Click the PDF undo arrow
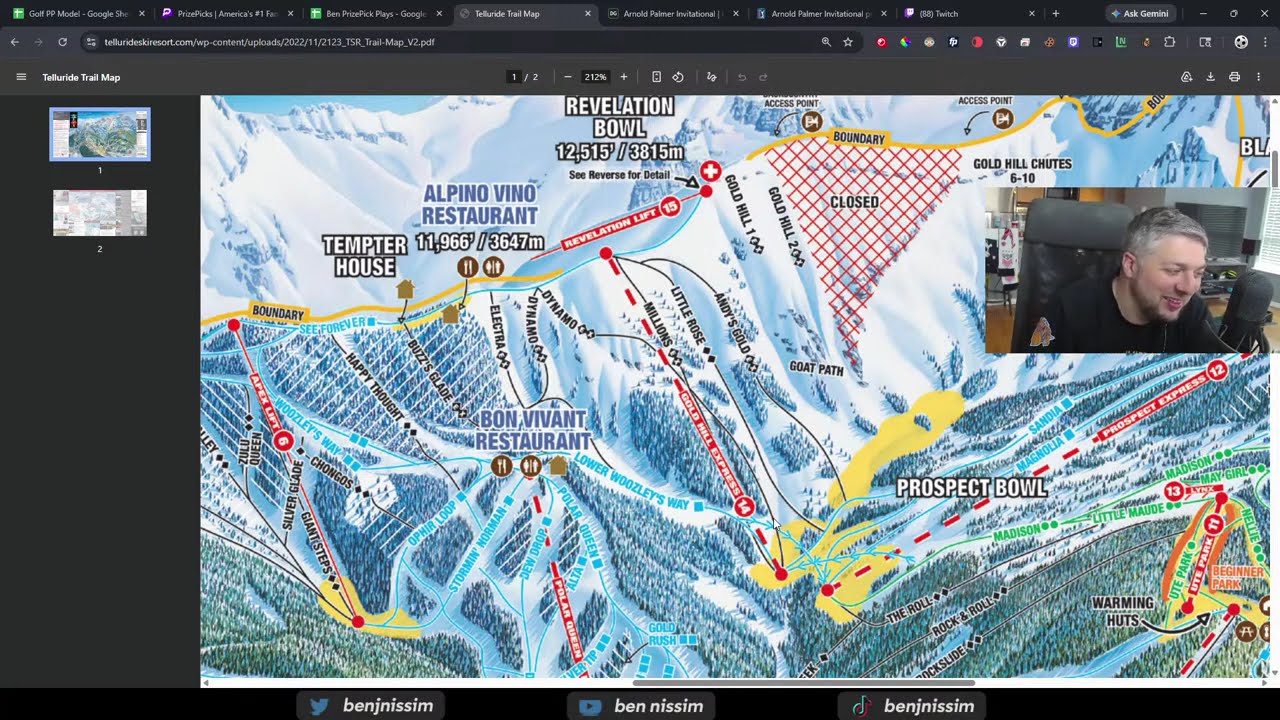This screenshot has height=720, width=1280. (742, 77)
